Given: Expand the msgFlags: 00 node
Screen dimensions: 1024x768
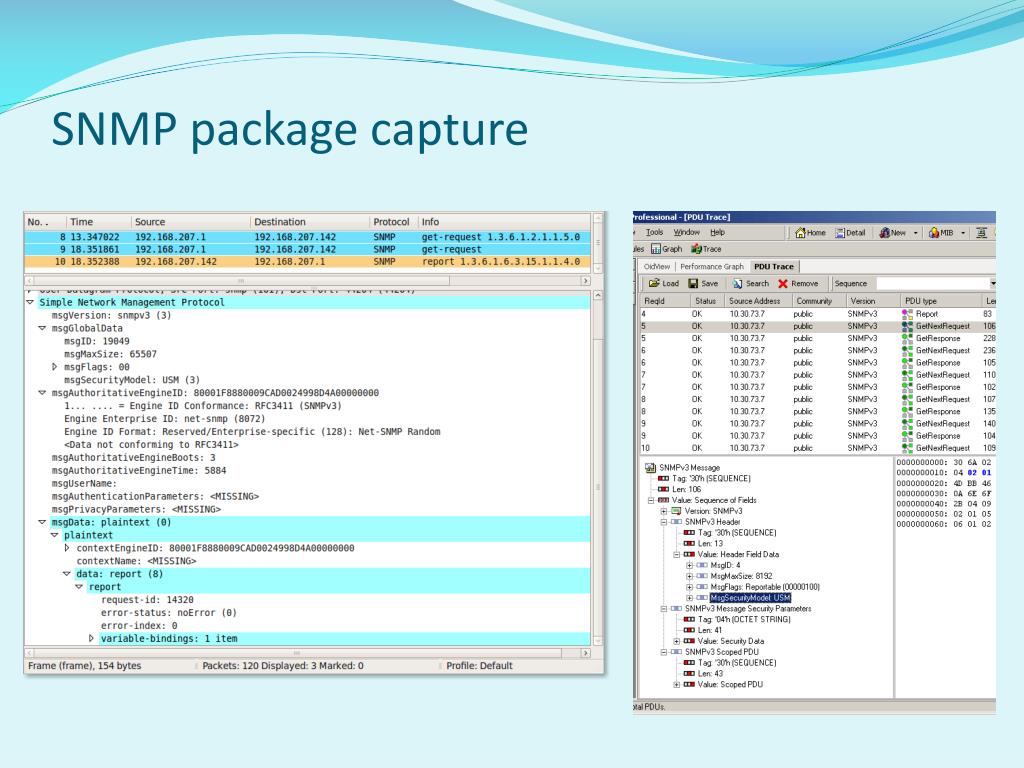Looking at the screenshot, I should (x=55, y=367).
